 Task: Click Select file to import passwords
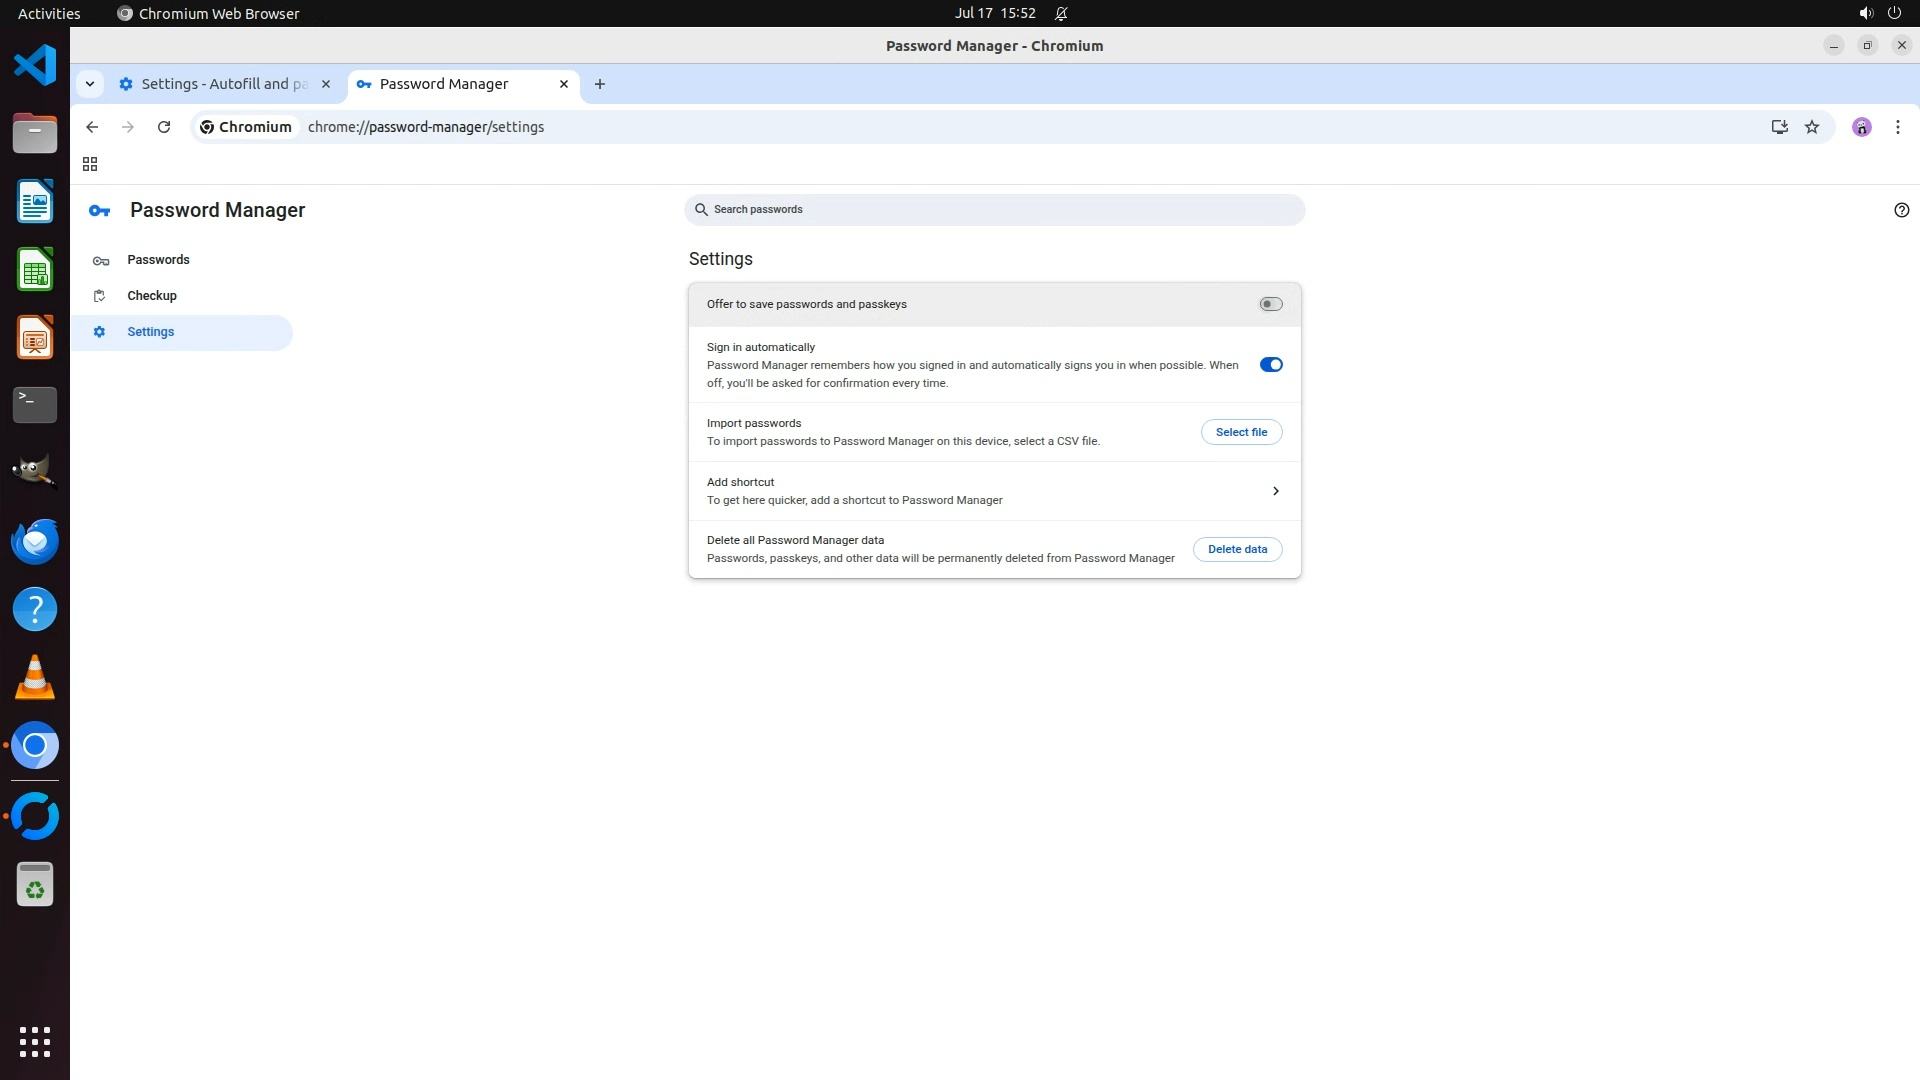pyautogui.click(x=1241, y=432)
